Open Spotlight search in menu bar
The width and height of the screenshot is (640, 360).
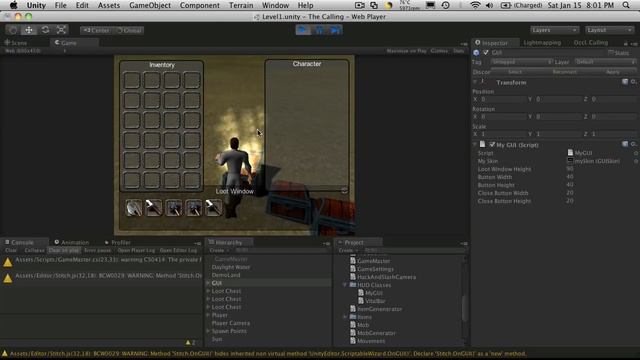click(x=626, y=5)
